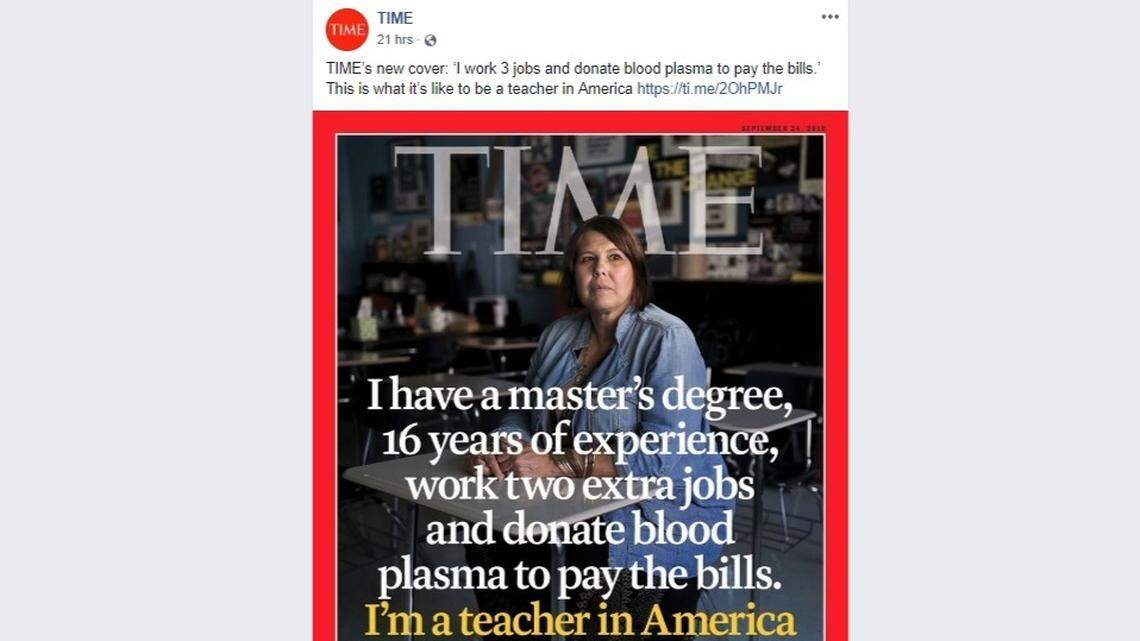
Task: Click the large TIME masthead on the cover
Action: tap(578, 200)
